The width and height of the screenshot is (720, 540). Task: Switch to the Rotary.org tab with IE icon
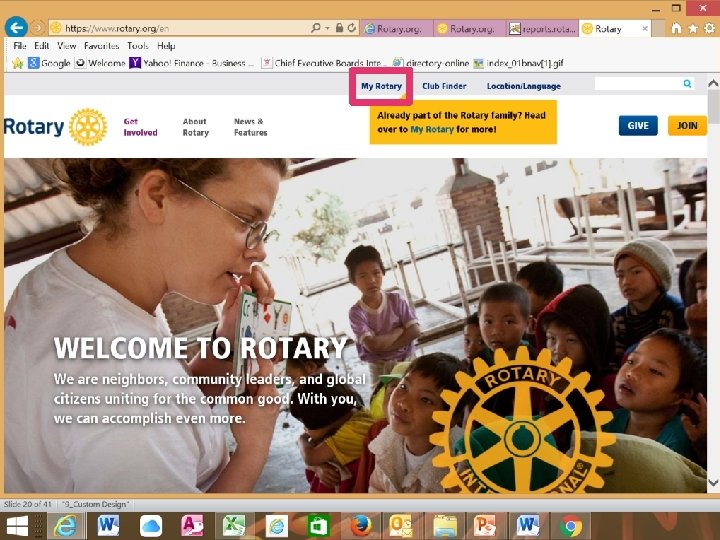[x=397, y=28]
